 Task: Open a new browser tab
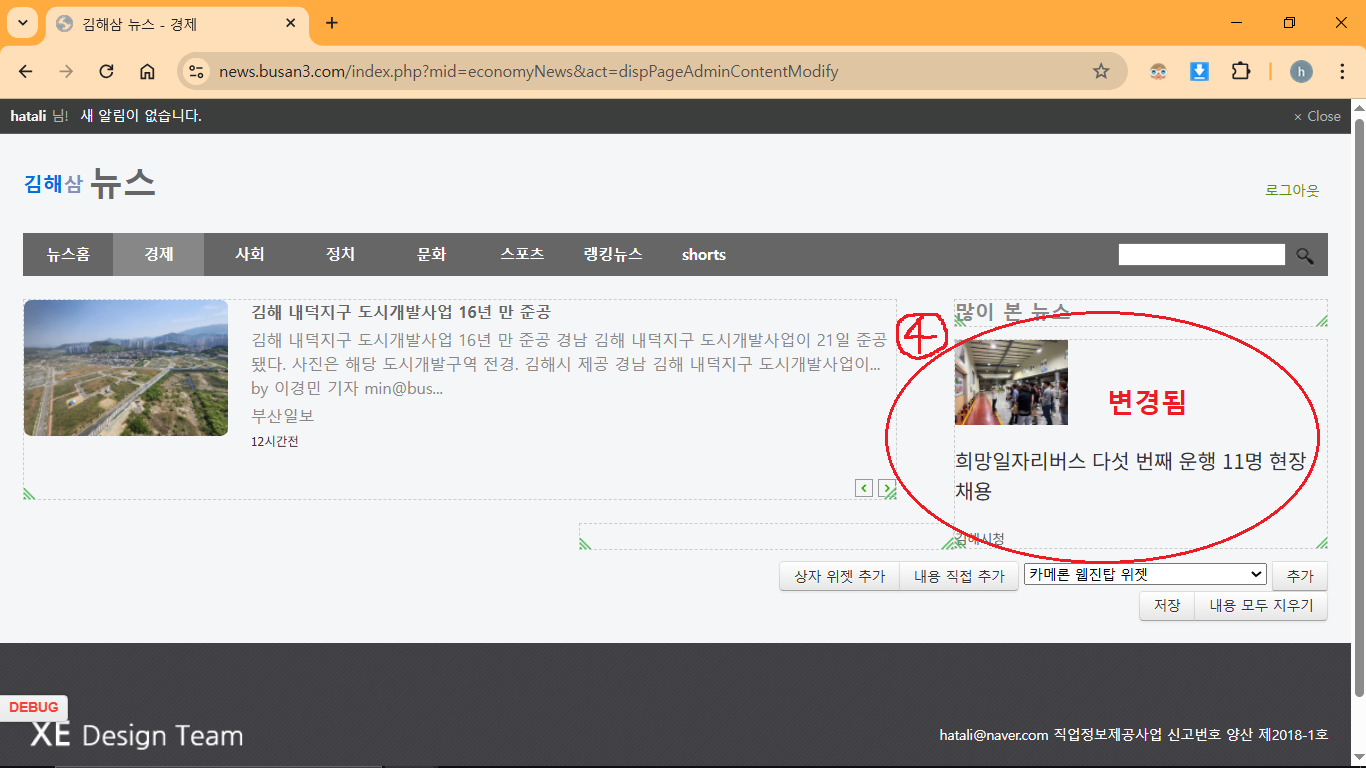tap(332, 23)
